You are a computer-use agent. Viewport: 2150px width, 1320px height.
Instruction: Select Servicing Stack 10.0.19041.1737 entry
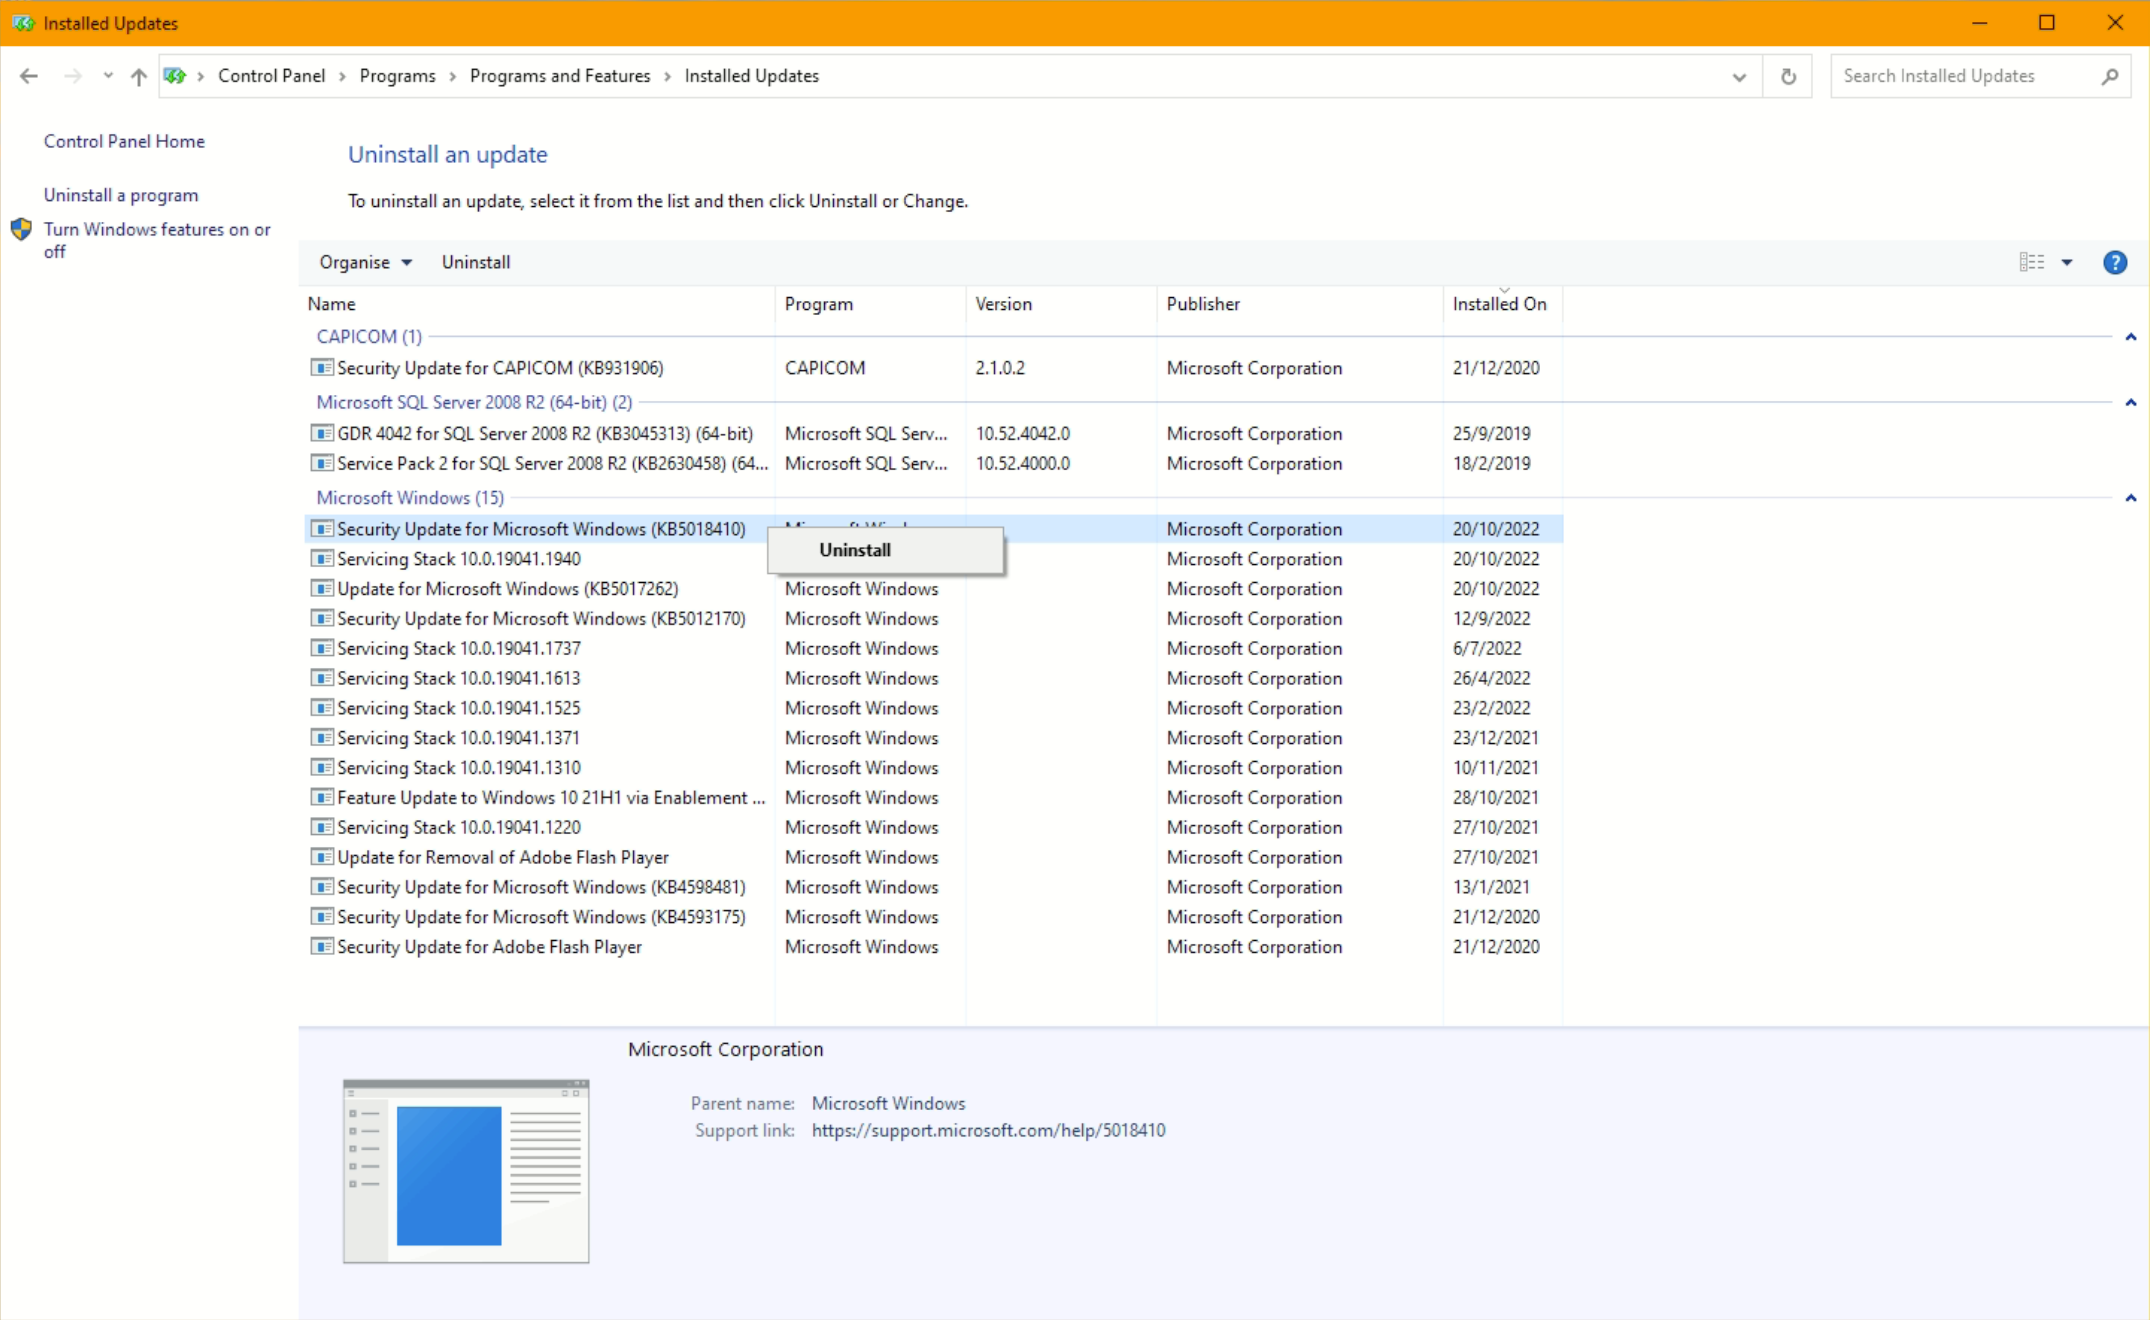coord(459,648)
